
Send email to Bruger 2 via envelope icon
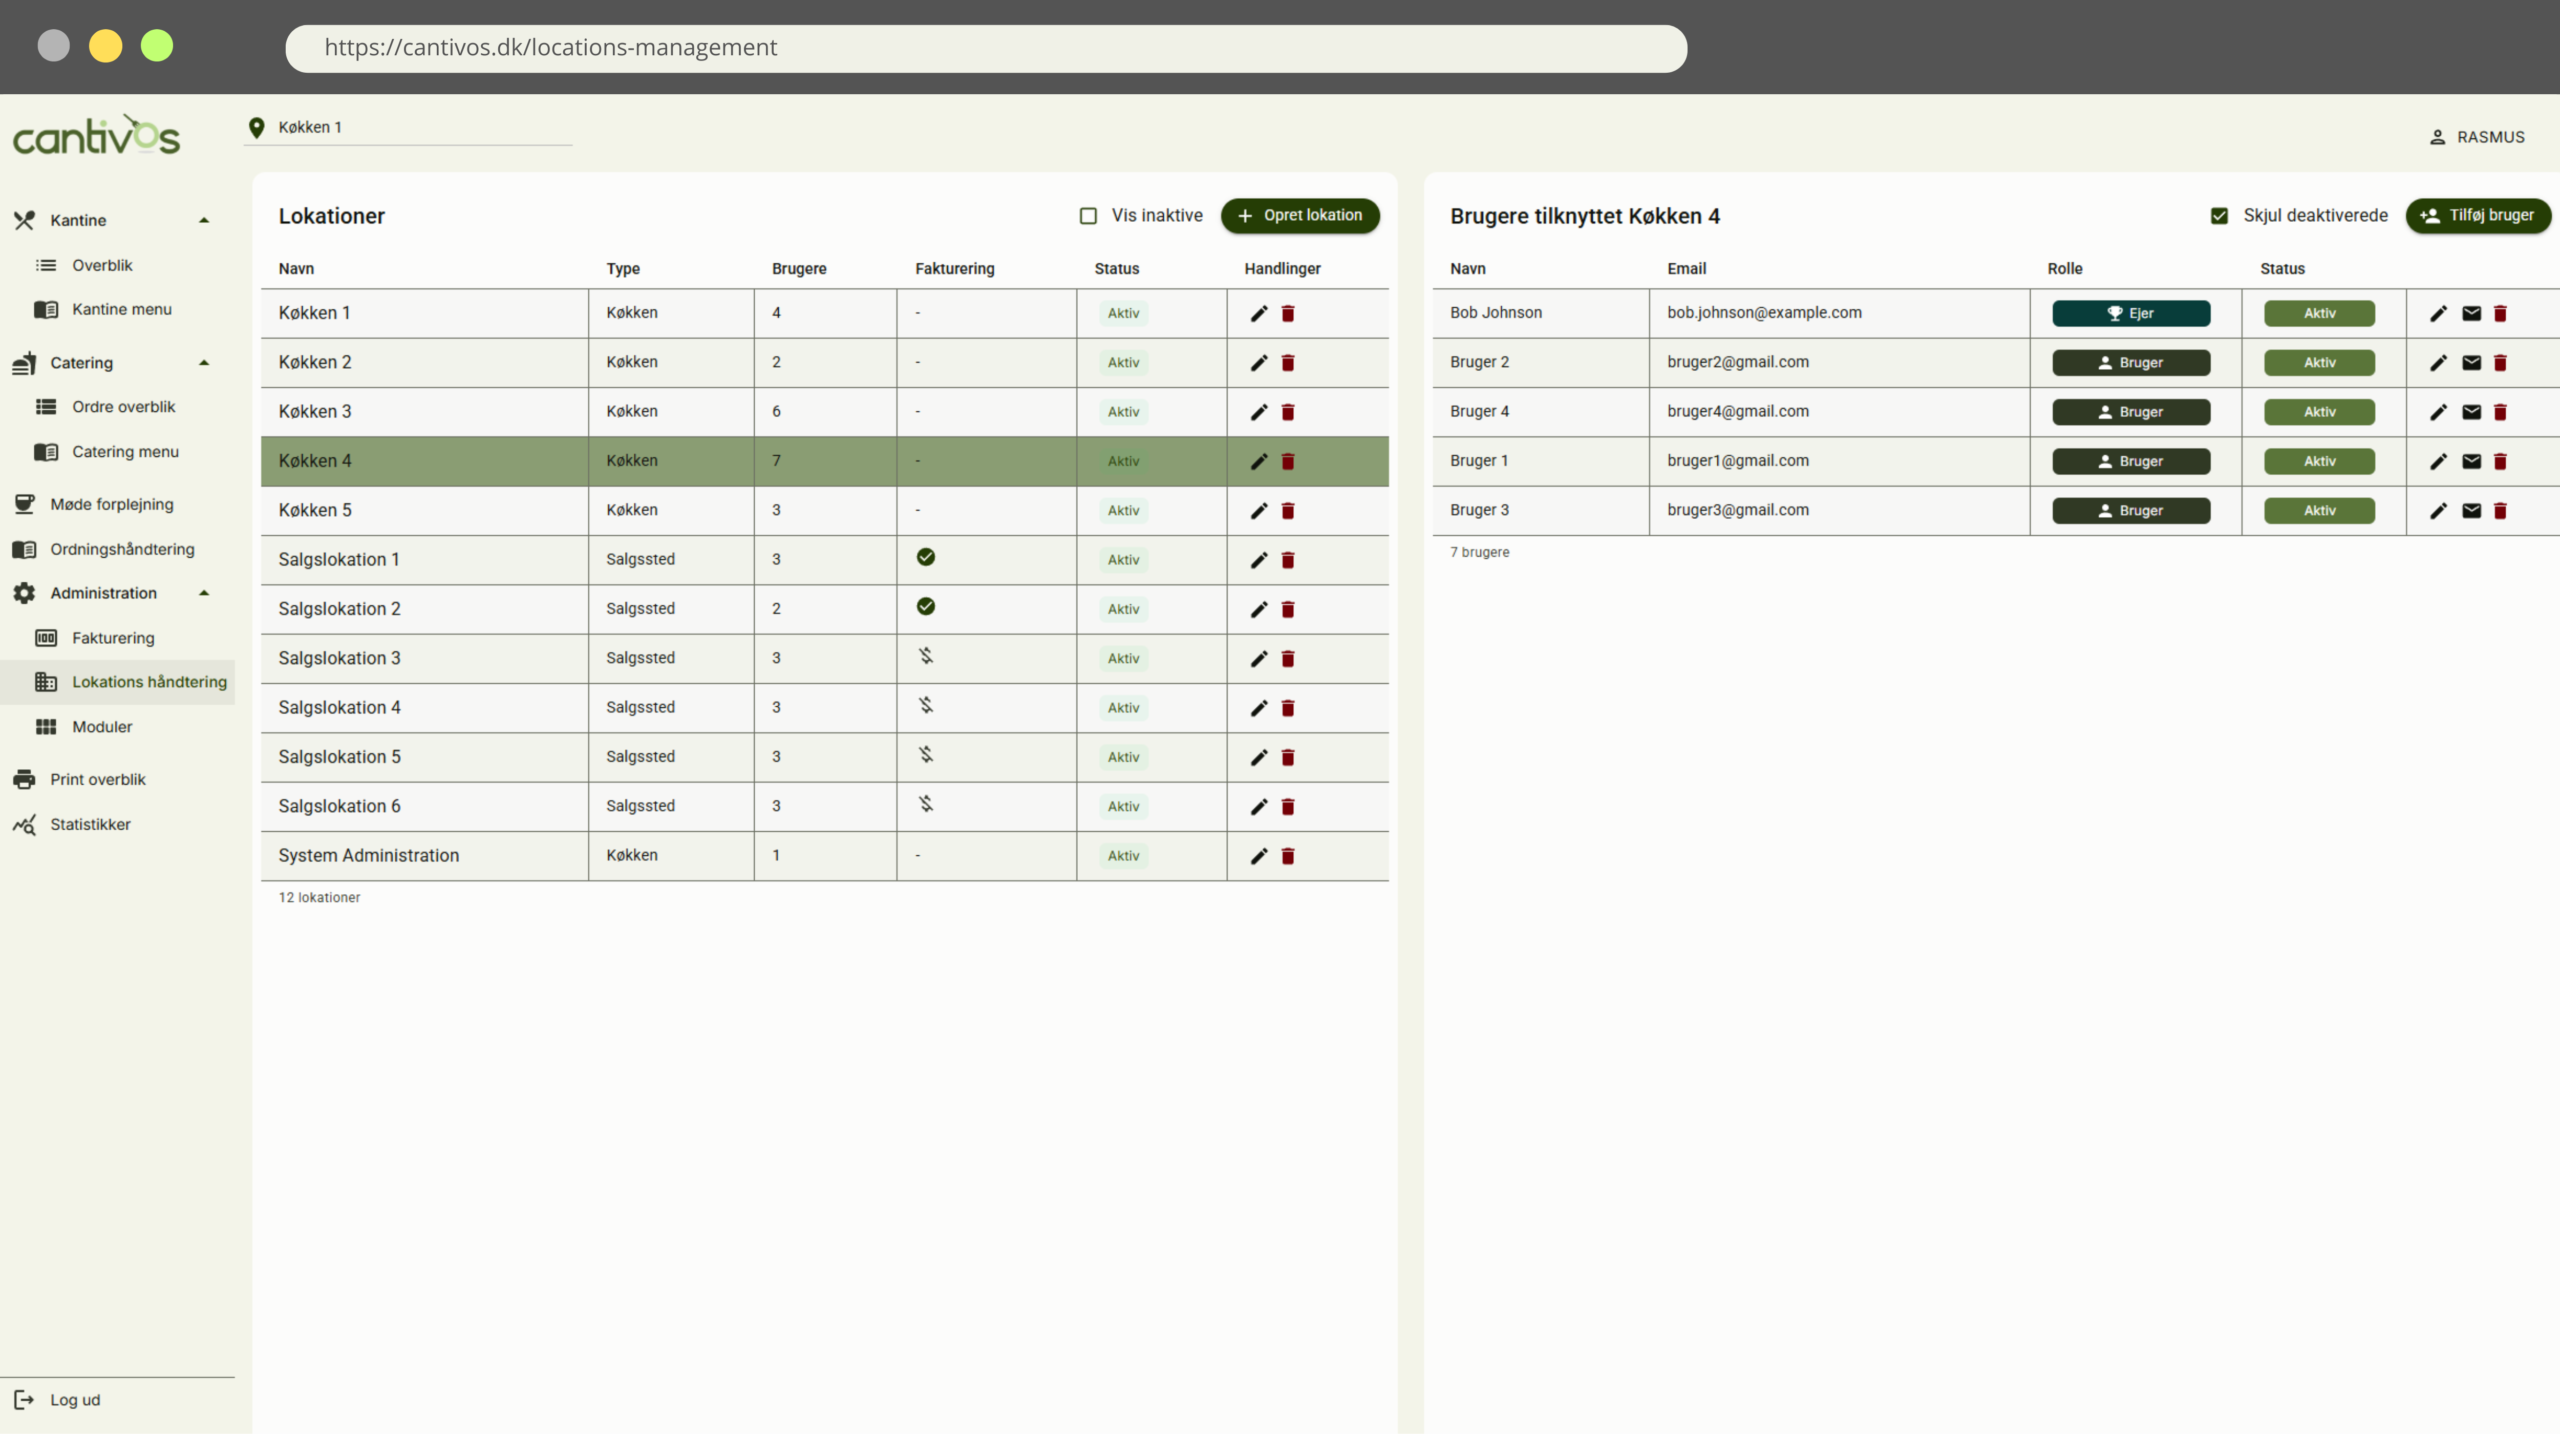click(x=2471, y=363)
